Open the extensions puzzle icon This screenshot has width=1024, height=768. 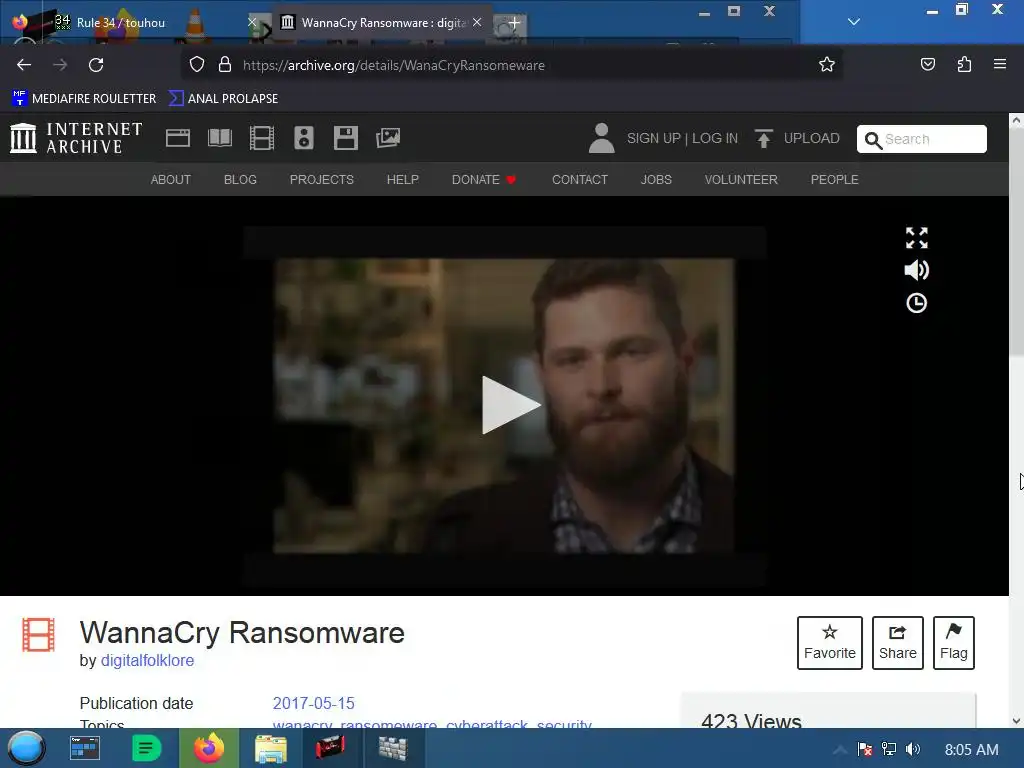coord(964,65)
